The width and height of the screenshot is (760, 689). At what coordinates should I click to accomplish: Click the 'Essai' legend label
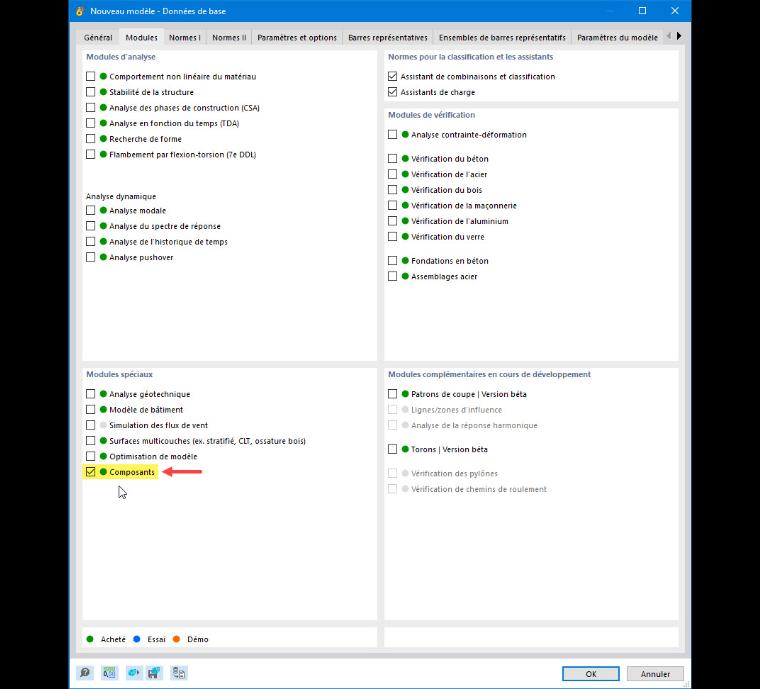[x=156, y=639]
